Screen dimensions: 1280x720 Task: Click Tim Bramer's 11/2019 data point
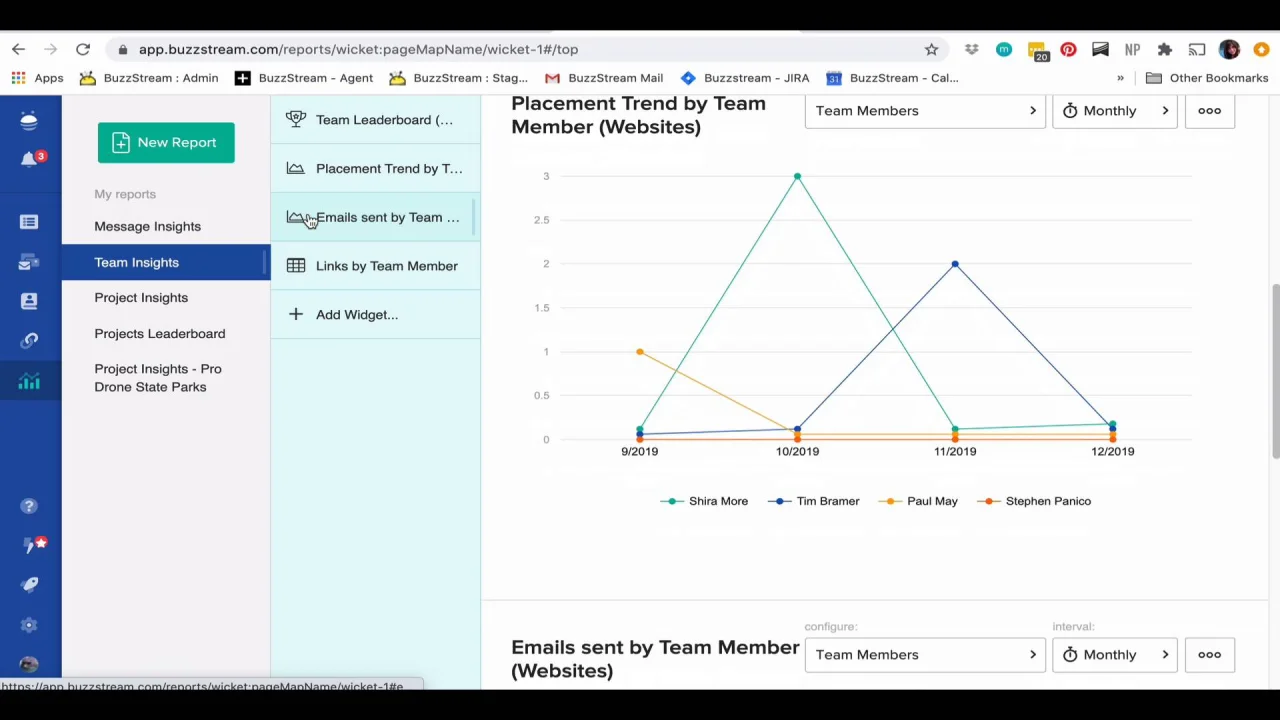coord(955,265)
